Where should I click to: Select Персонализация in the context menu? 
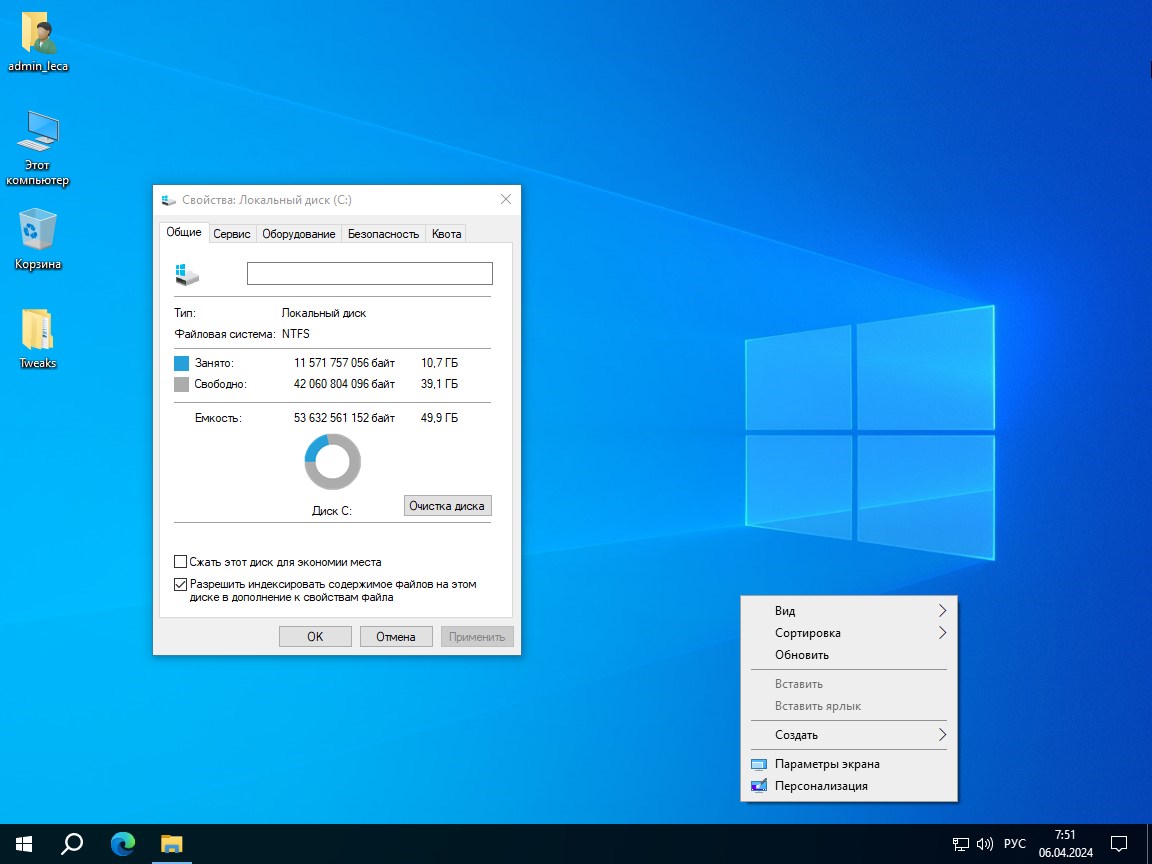pos(820,786)
